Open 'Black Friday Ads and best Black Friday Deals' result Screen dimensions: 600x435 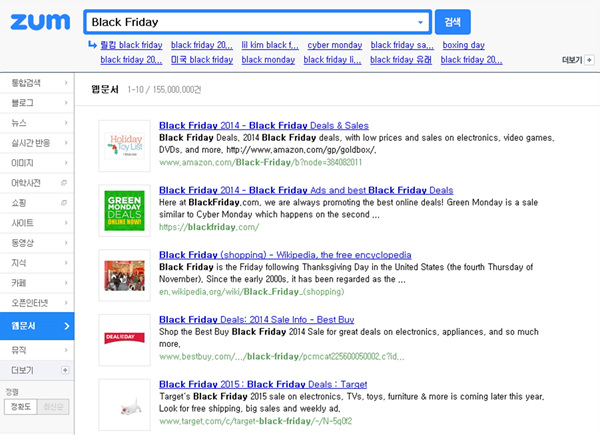pyautogui.click(x=306, y=190)
